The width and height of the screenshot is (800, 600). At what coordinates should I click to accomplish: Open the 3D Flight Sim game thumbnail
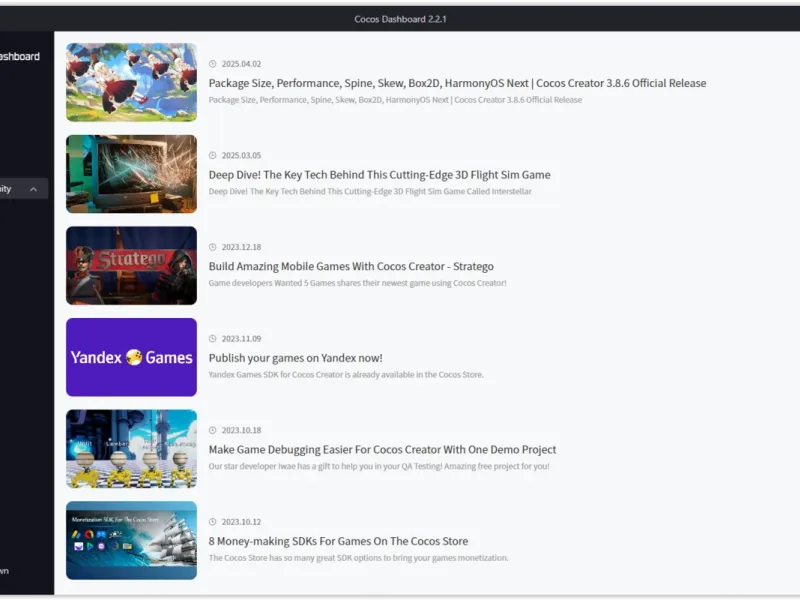pyautogui.click(x=131, y=174)
